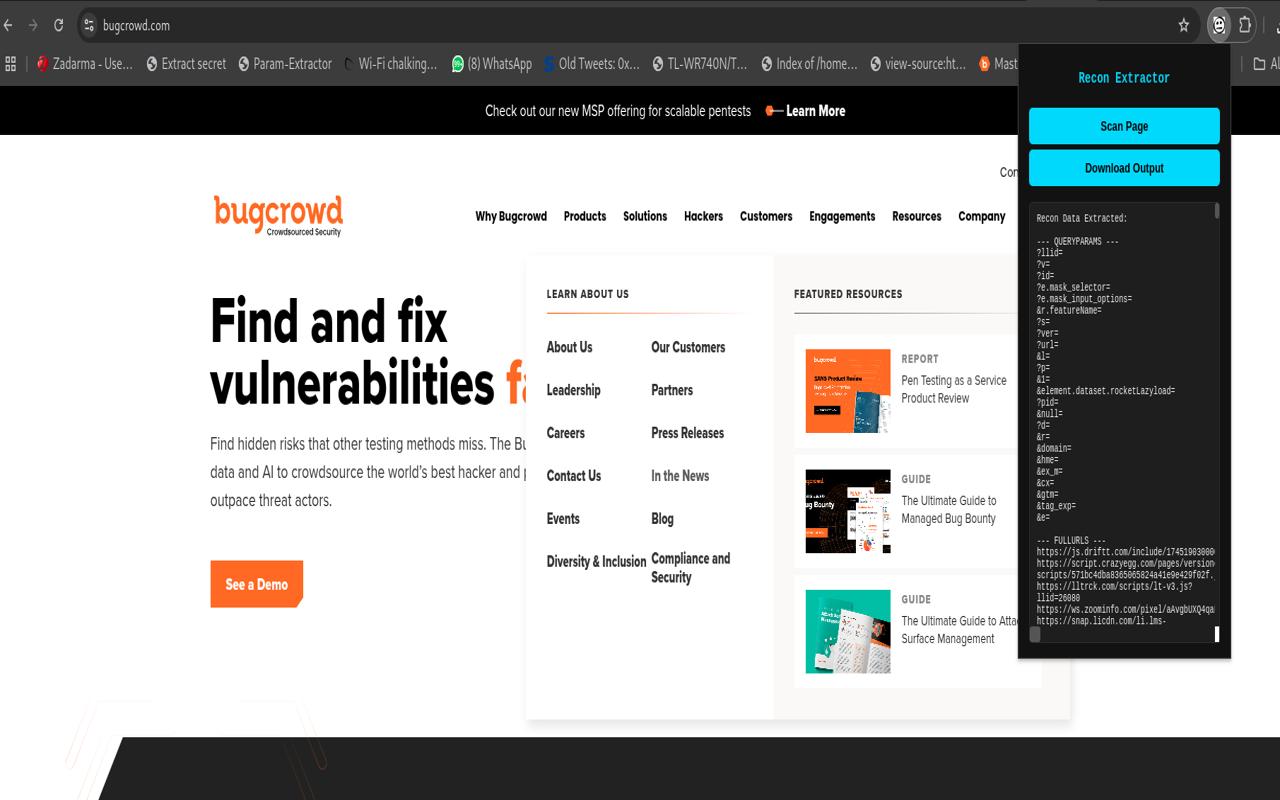Follow the Learn More banner link
The image size is (1280, 800).
point(815,111)
